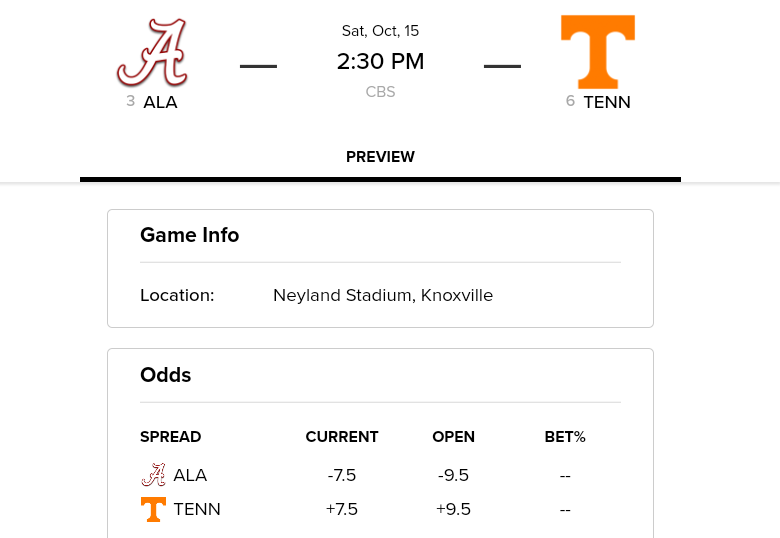Select Alabama's current spread -7.5

click(342, 475)
